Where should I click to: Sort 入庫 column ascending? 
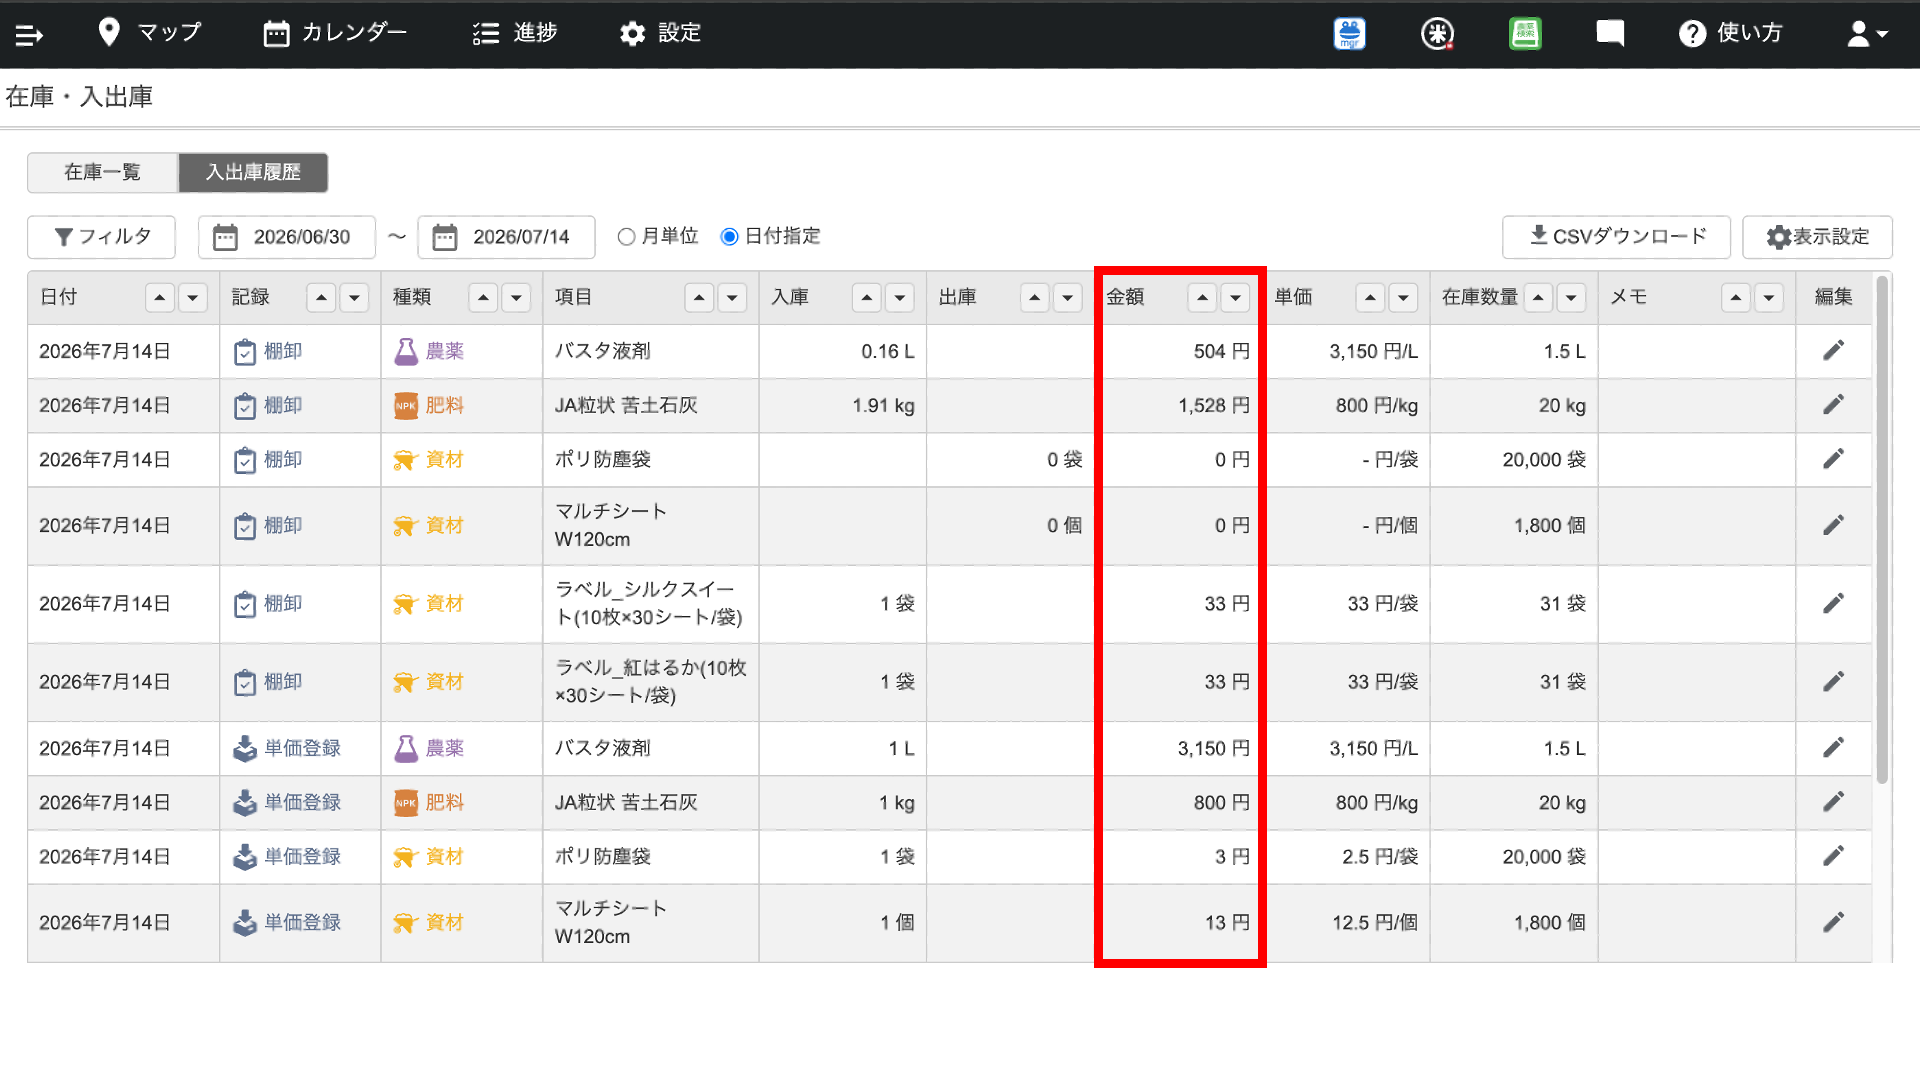pyautogui.click(x=867, y=297)
